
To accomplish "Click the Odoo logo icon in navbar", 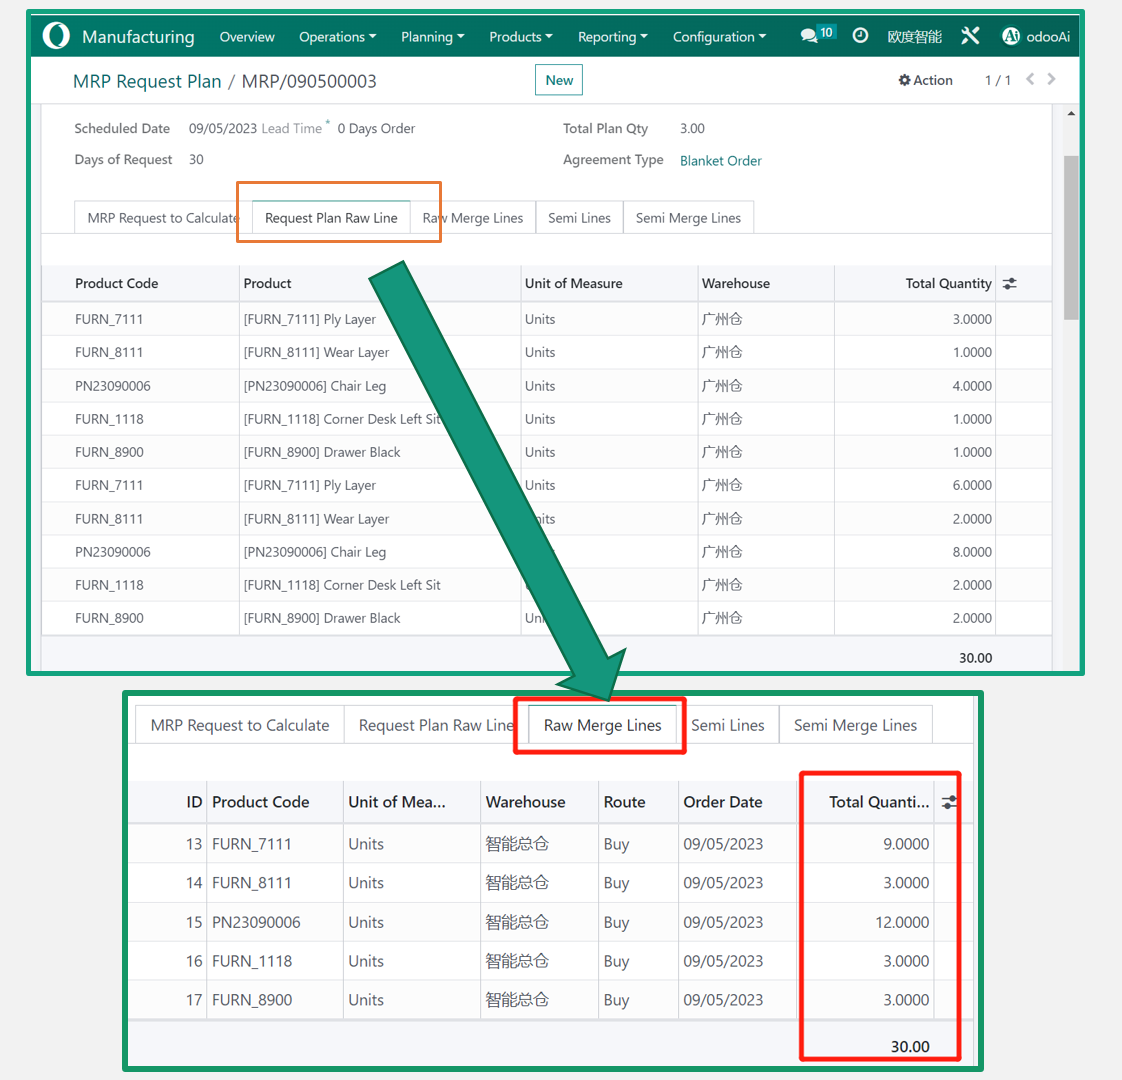I will pyautogui.click(x=57, y=36).
